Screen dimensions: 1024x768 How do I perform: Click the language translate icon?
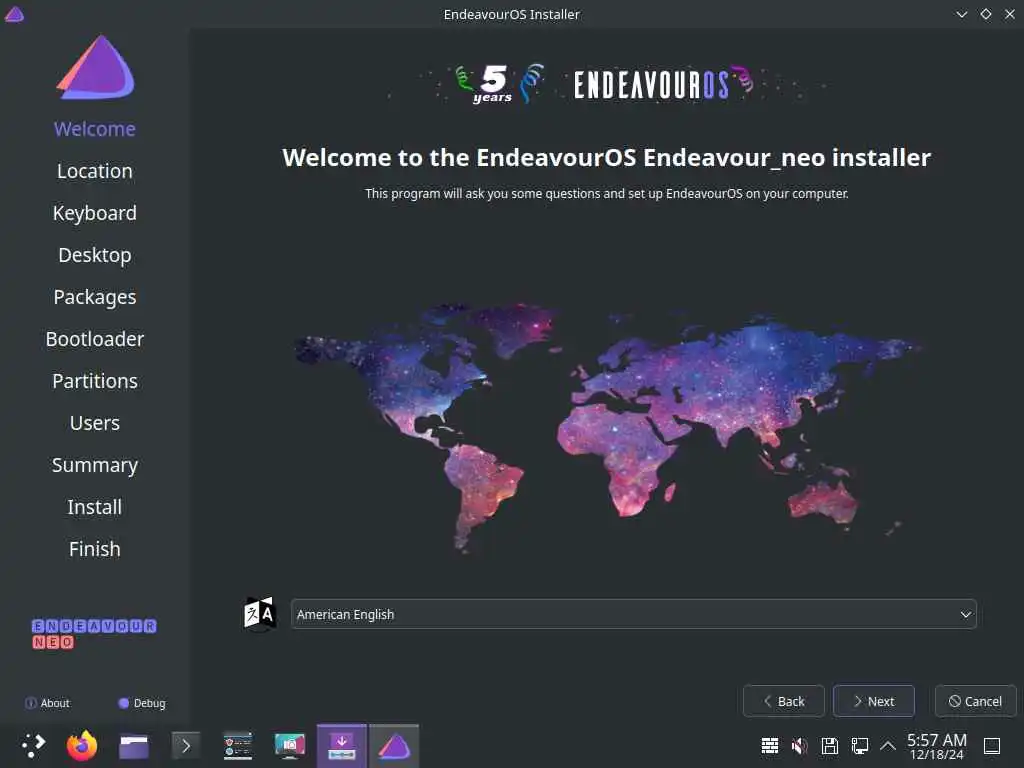pyautogui.click(x=259, y=614)
